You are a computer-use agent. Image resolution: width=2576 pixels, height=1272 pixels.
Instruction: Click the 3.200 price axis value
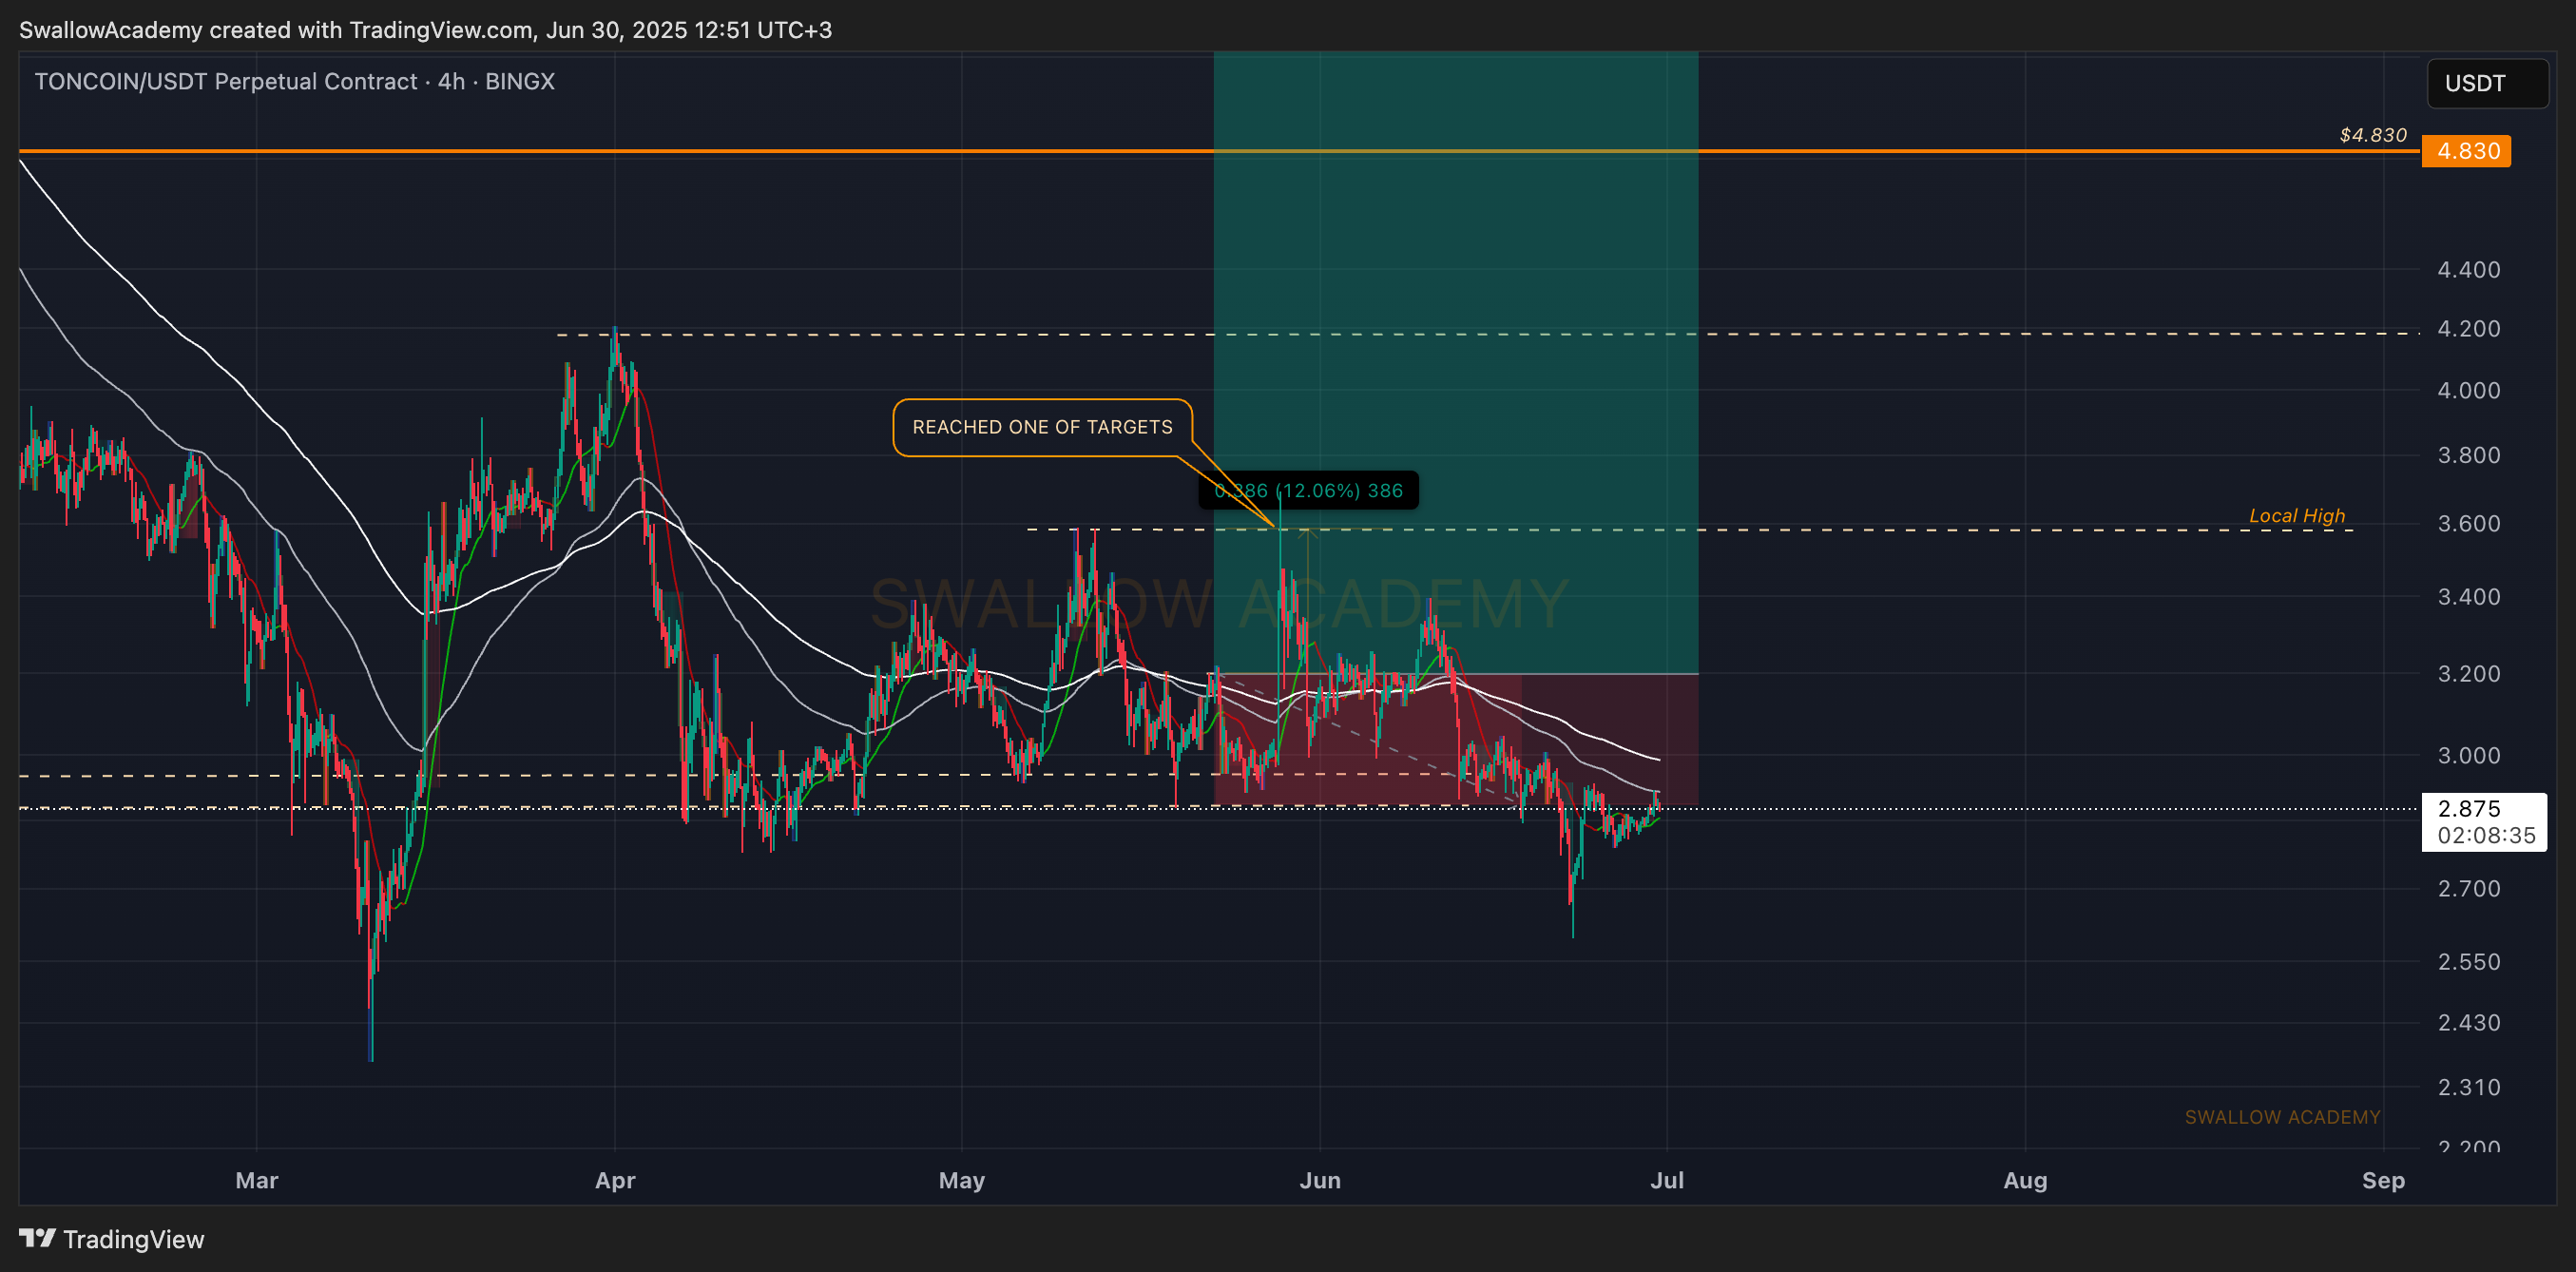(x=2469, y=673)
